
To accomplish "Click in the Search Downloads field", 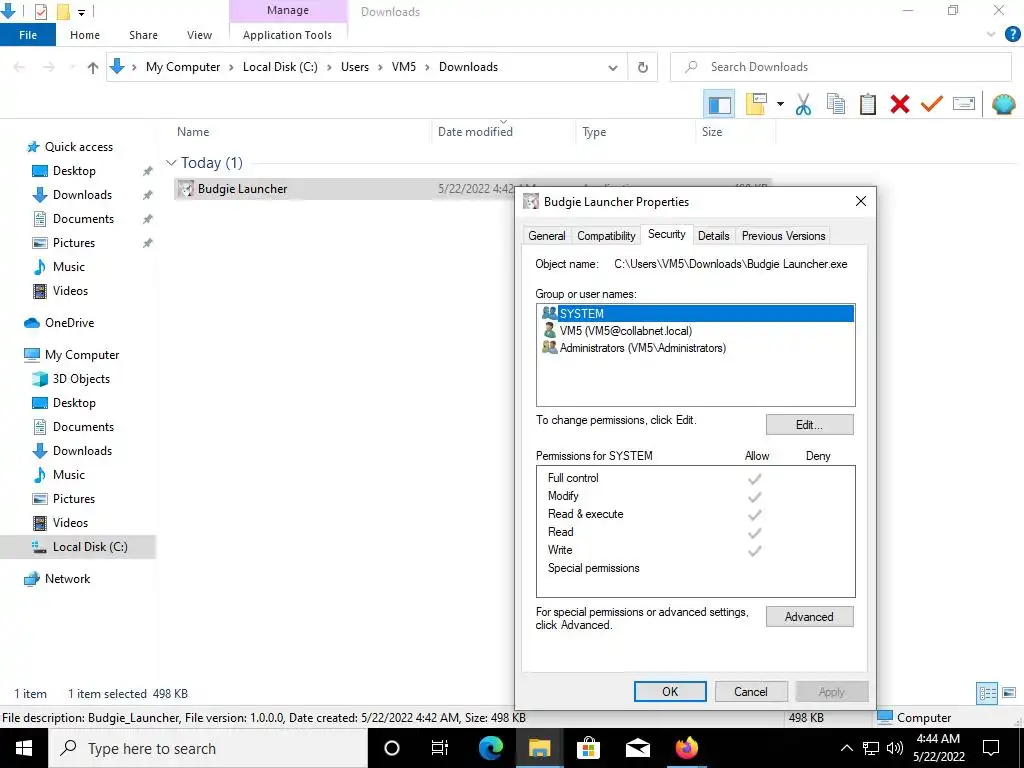I will point(840,67).
